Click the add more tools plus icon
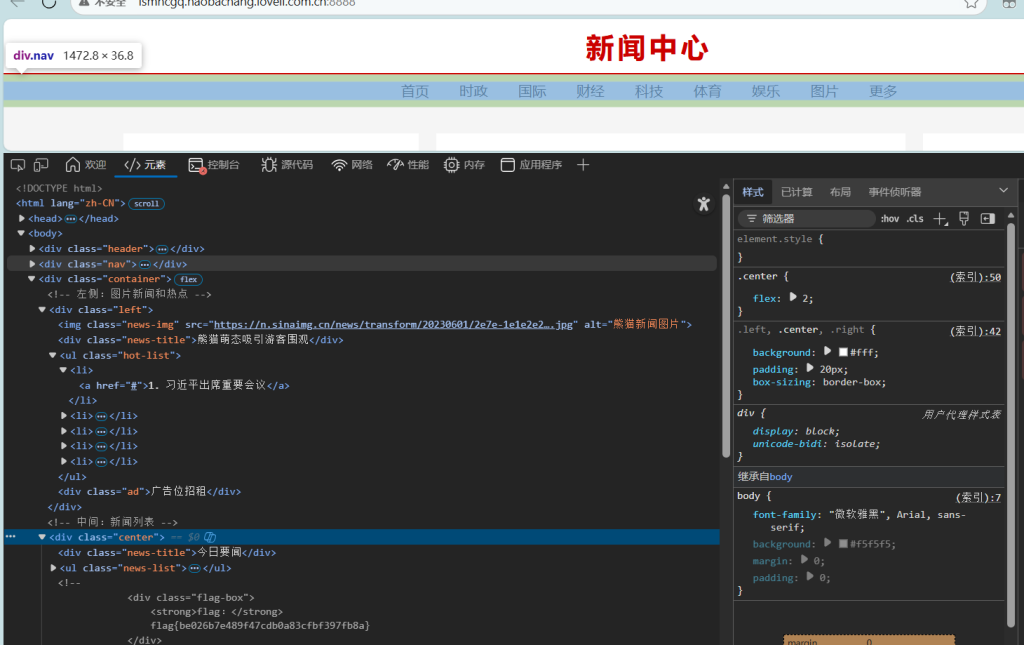Image resolution: width=1024 pixels, height=645 pixels. tap(584, 165)
